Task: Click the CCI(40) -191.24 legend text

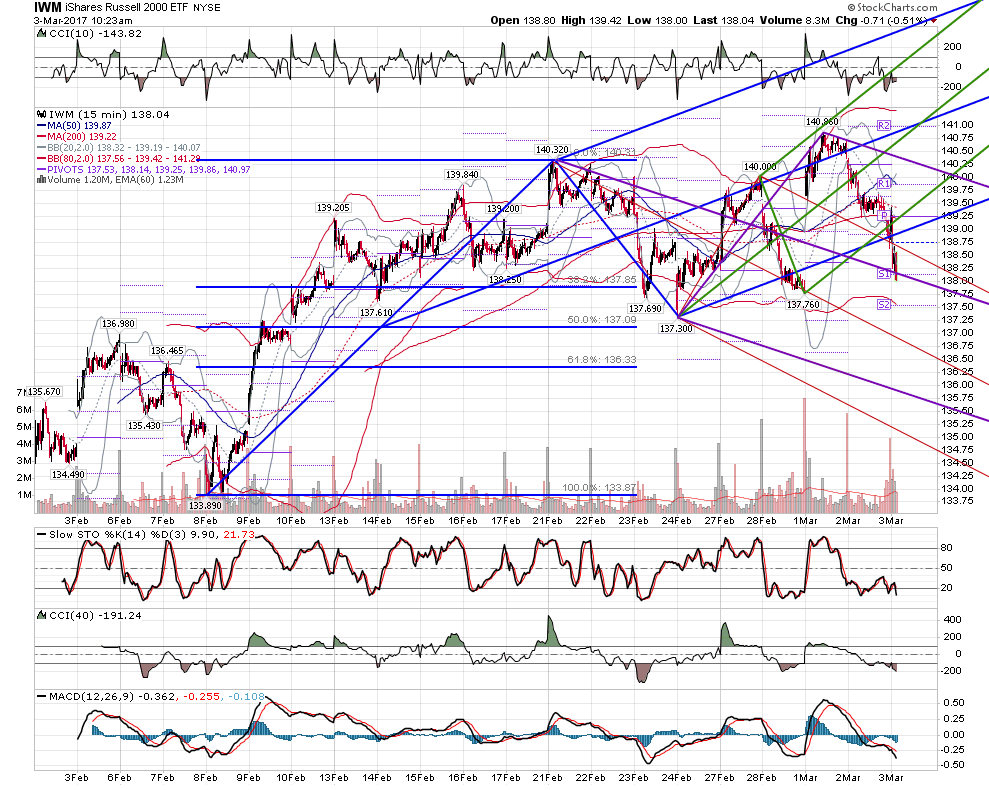Action: click(95, 615)
